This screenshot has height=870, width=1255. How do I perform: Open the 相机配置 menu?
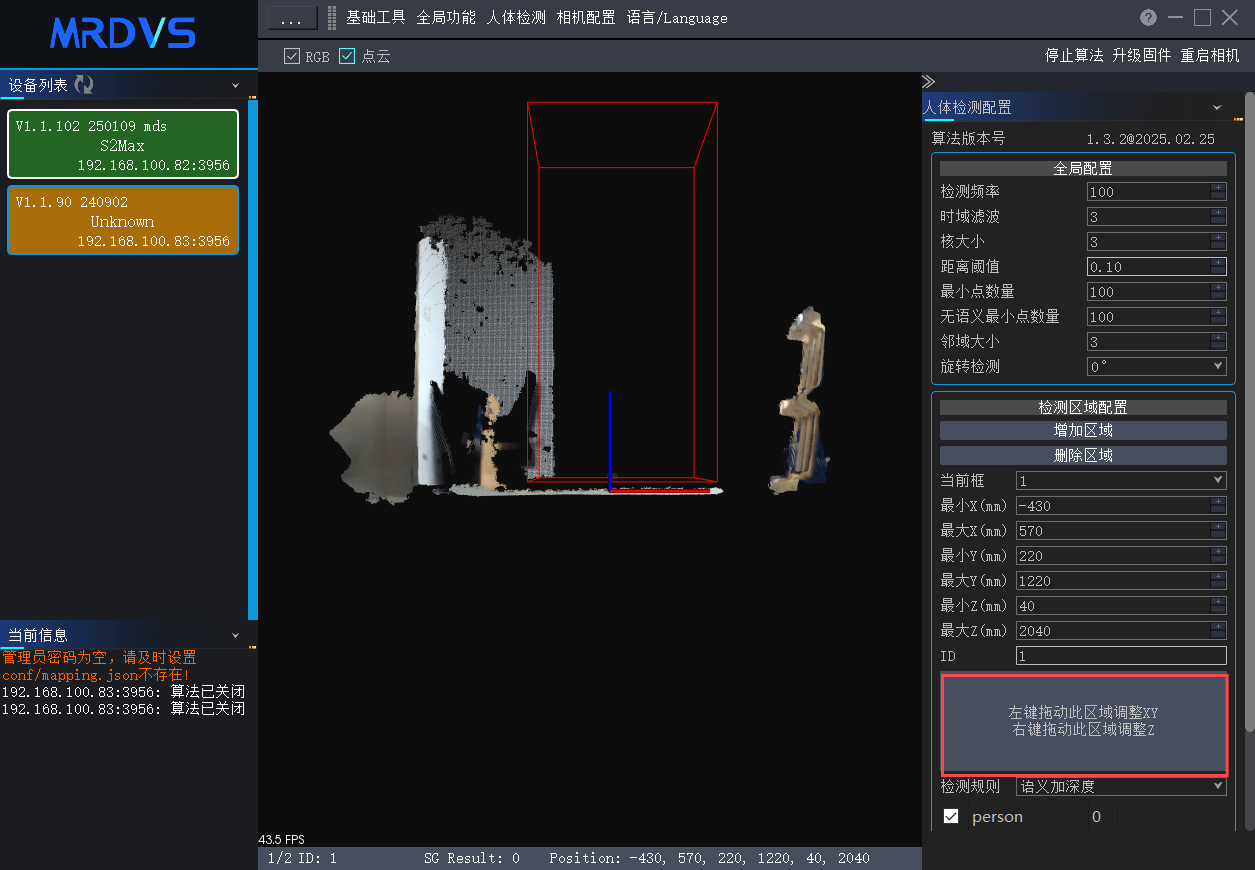pos(586,18)
